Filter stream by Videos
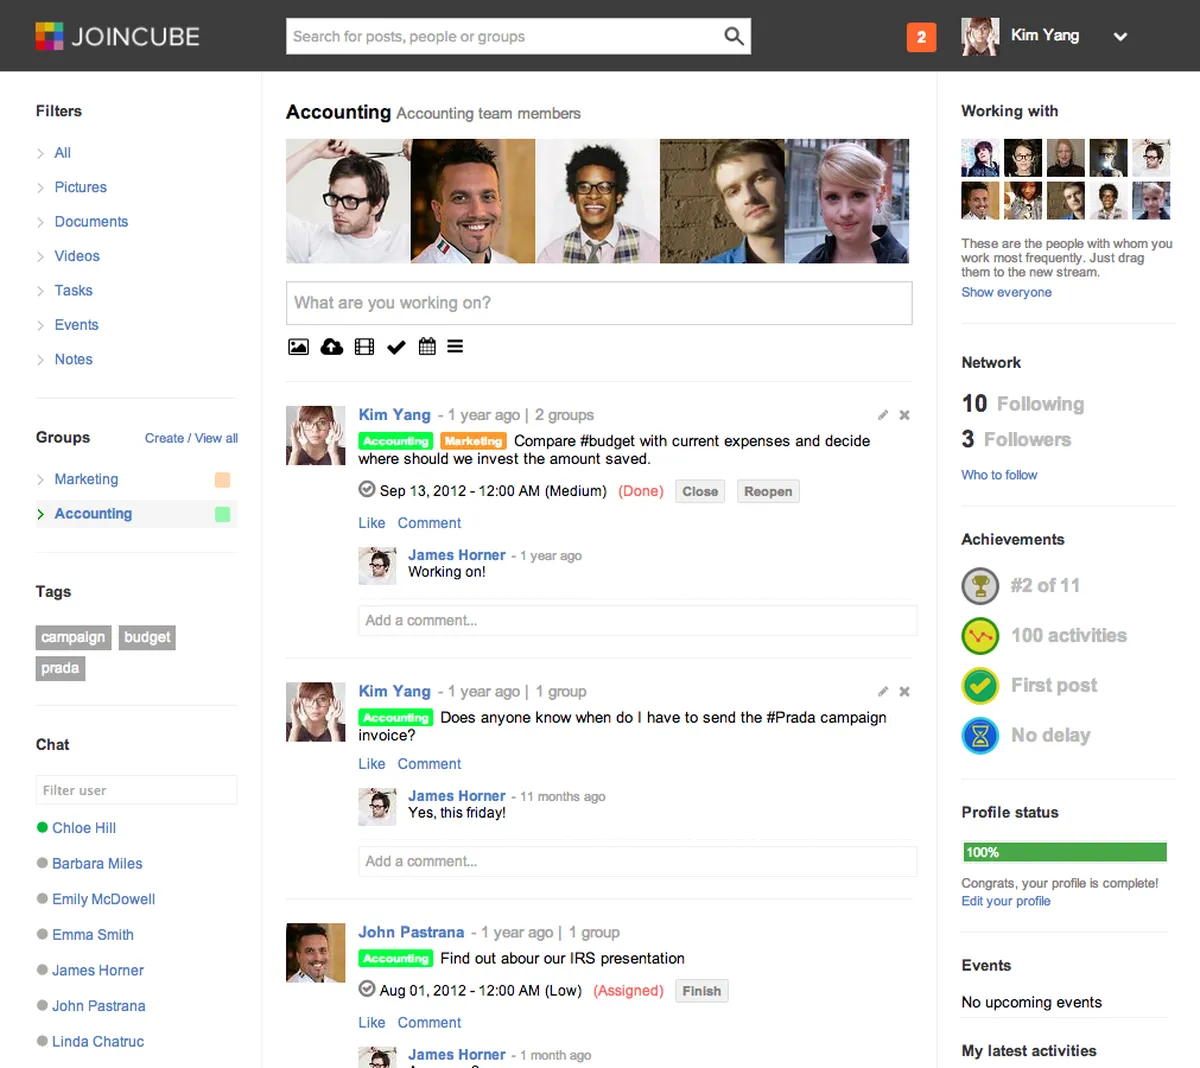Image resolution: width=1200 pixels, height=1068 pixels. (x=77, y=256)
